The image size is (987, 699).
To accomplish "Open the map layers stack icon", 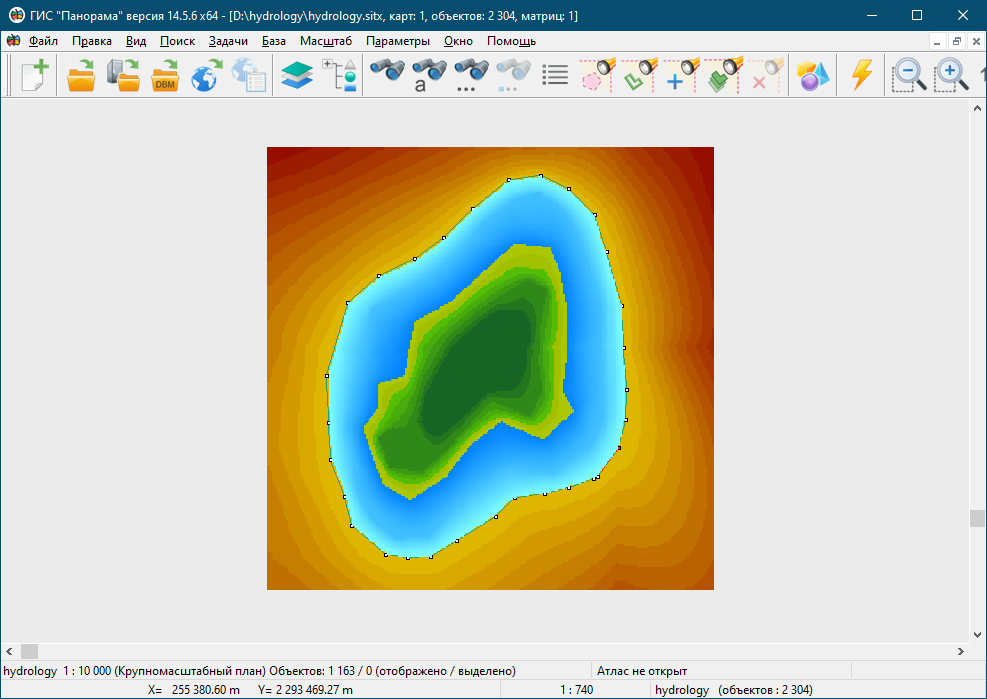I will click(297, 76).
